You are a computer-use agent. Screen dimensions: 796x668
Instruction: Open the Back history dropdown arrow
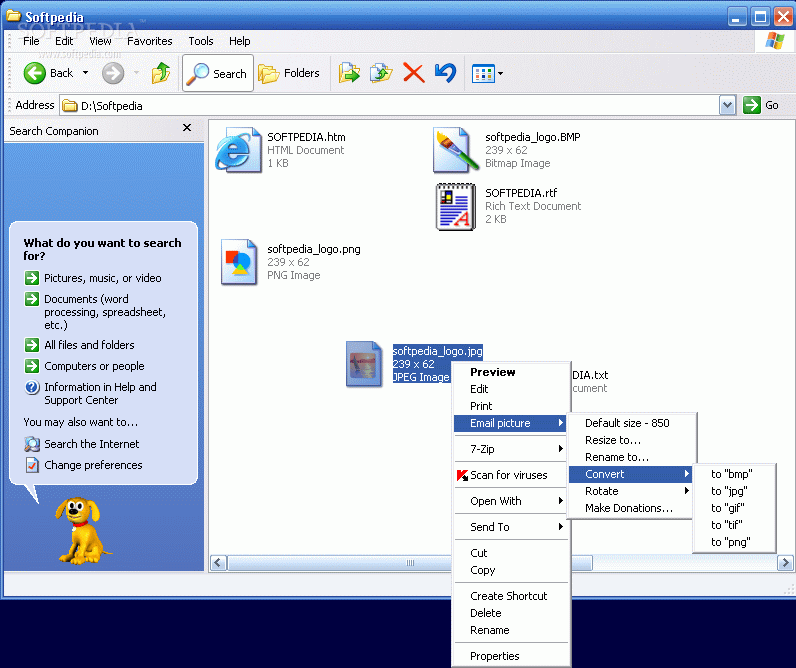point(85,73)
